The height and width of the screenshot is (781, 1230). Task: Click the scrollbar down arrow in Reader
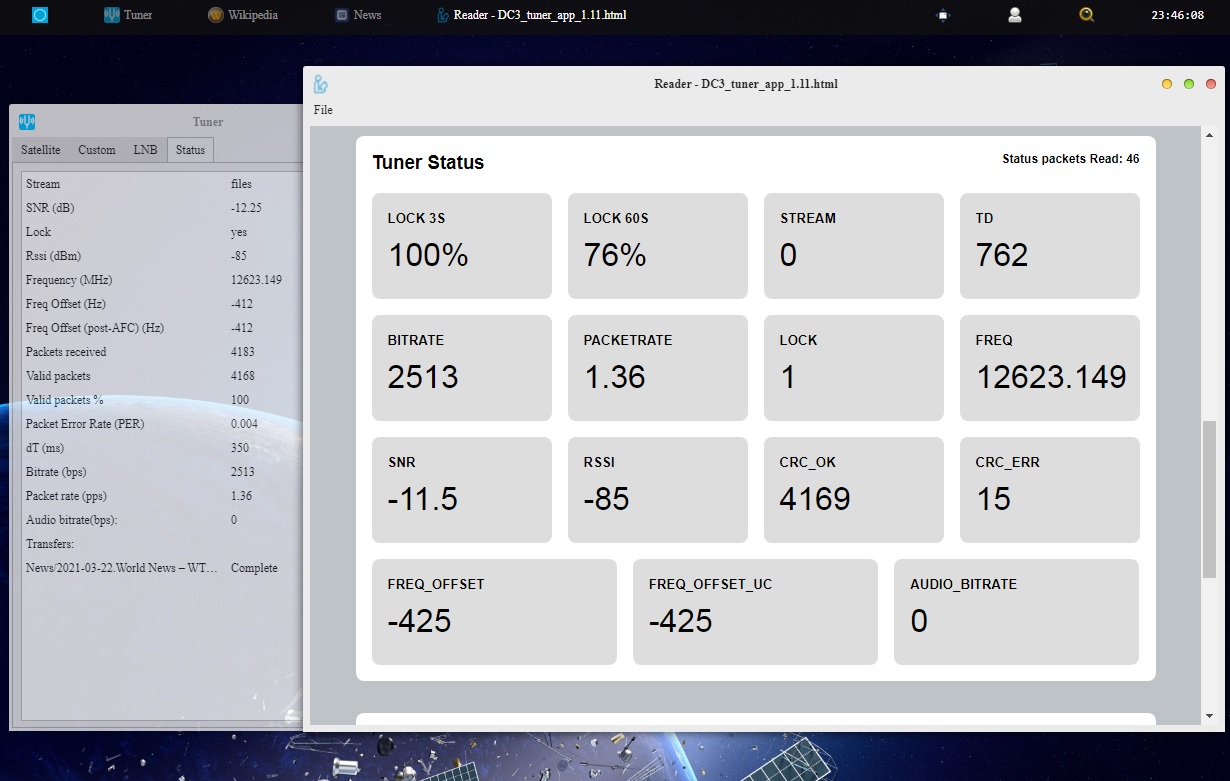coord(1209,716)
